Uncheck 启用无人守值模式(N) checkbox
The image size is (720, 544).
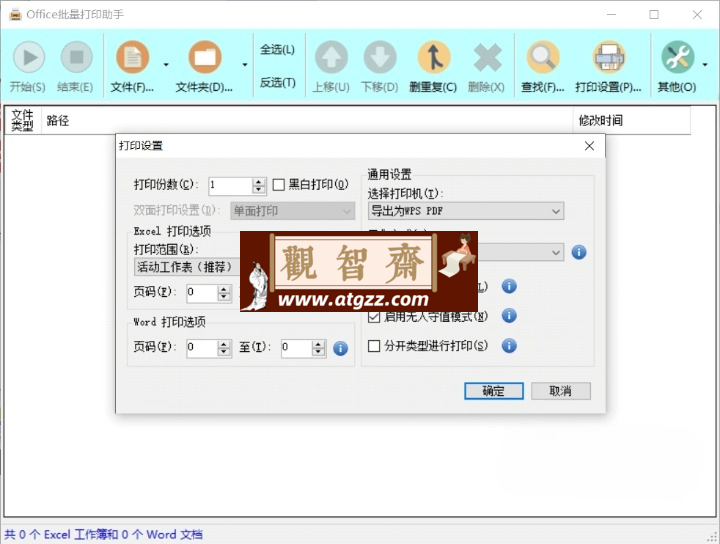click(374, 317)
